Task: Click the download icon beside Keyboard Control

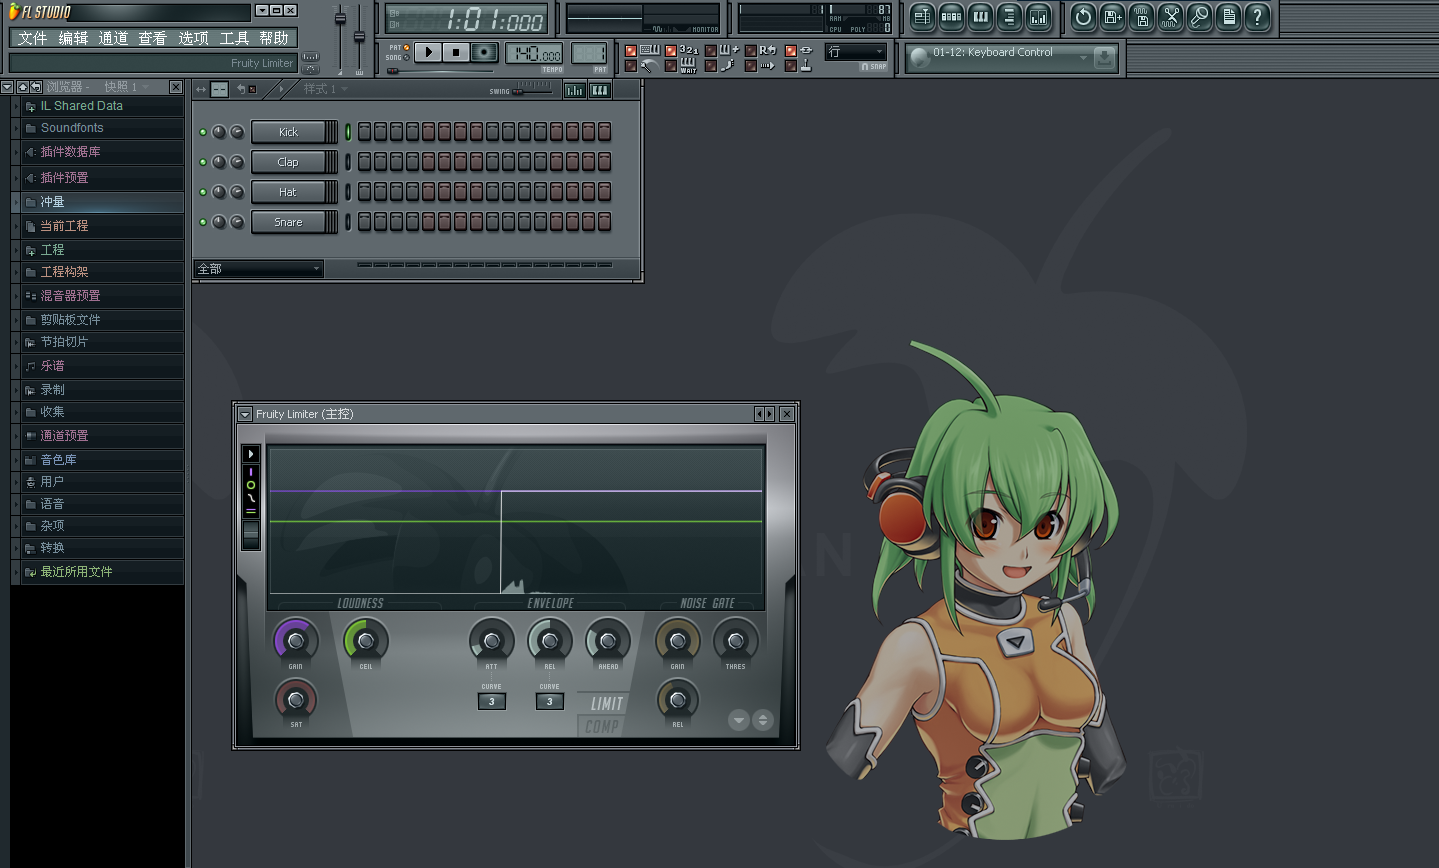Action: tap(1104, 58)
